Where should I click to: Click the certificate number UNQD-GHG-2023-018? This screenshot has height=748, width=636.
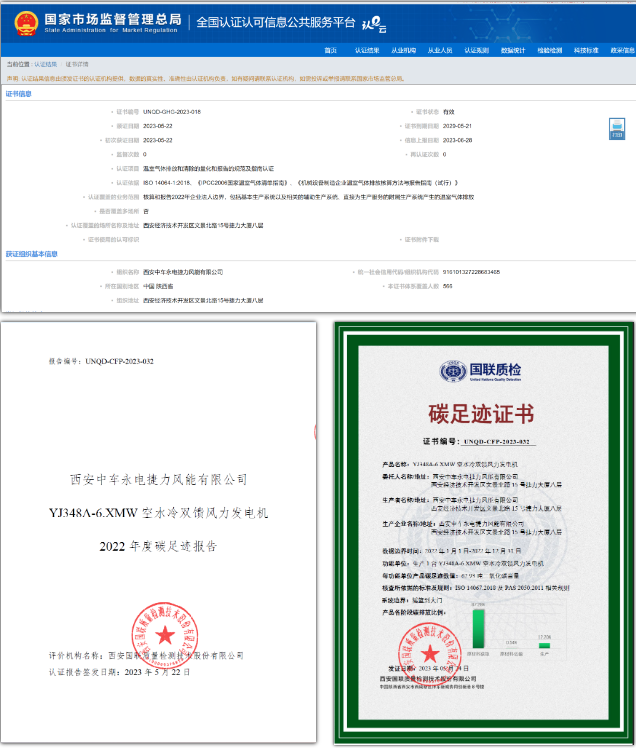click(172, 112)
